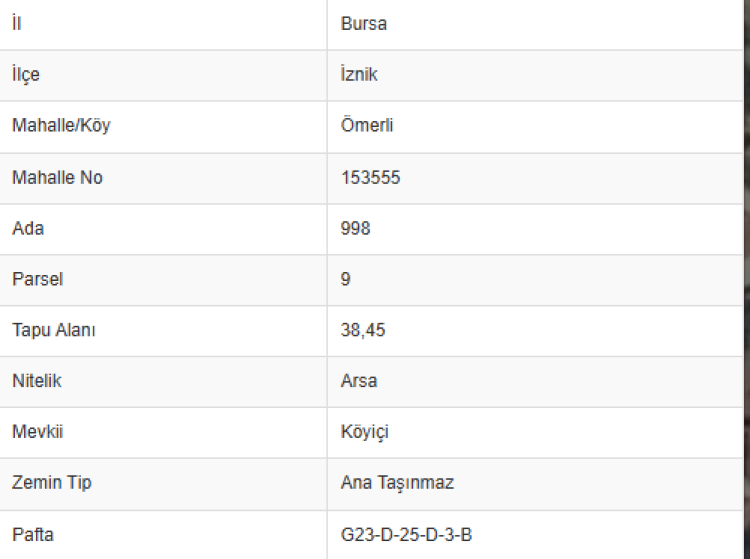This screenshot has width=750, height=559.
Task: Select the Nitelik label cell
Action: pos(37,382)
